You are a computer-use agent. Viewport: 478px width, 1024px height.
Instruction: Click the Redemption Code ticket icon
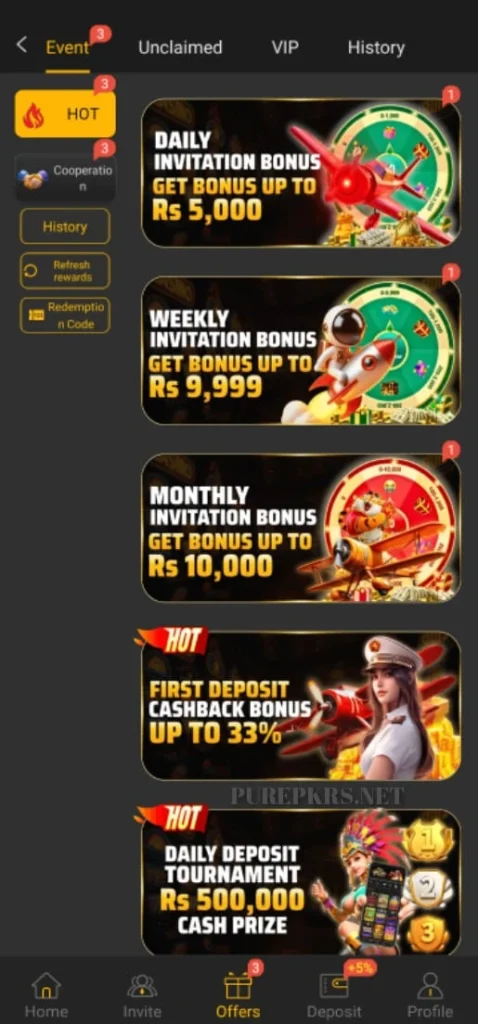click(37, 315)
